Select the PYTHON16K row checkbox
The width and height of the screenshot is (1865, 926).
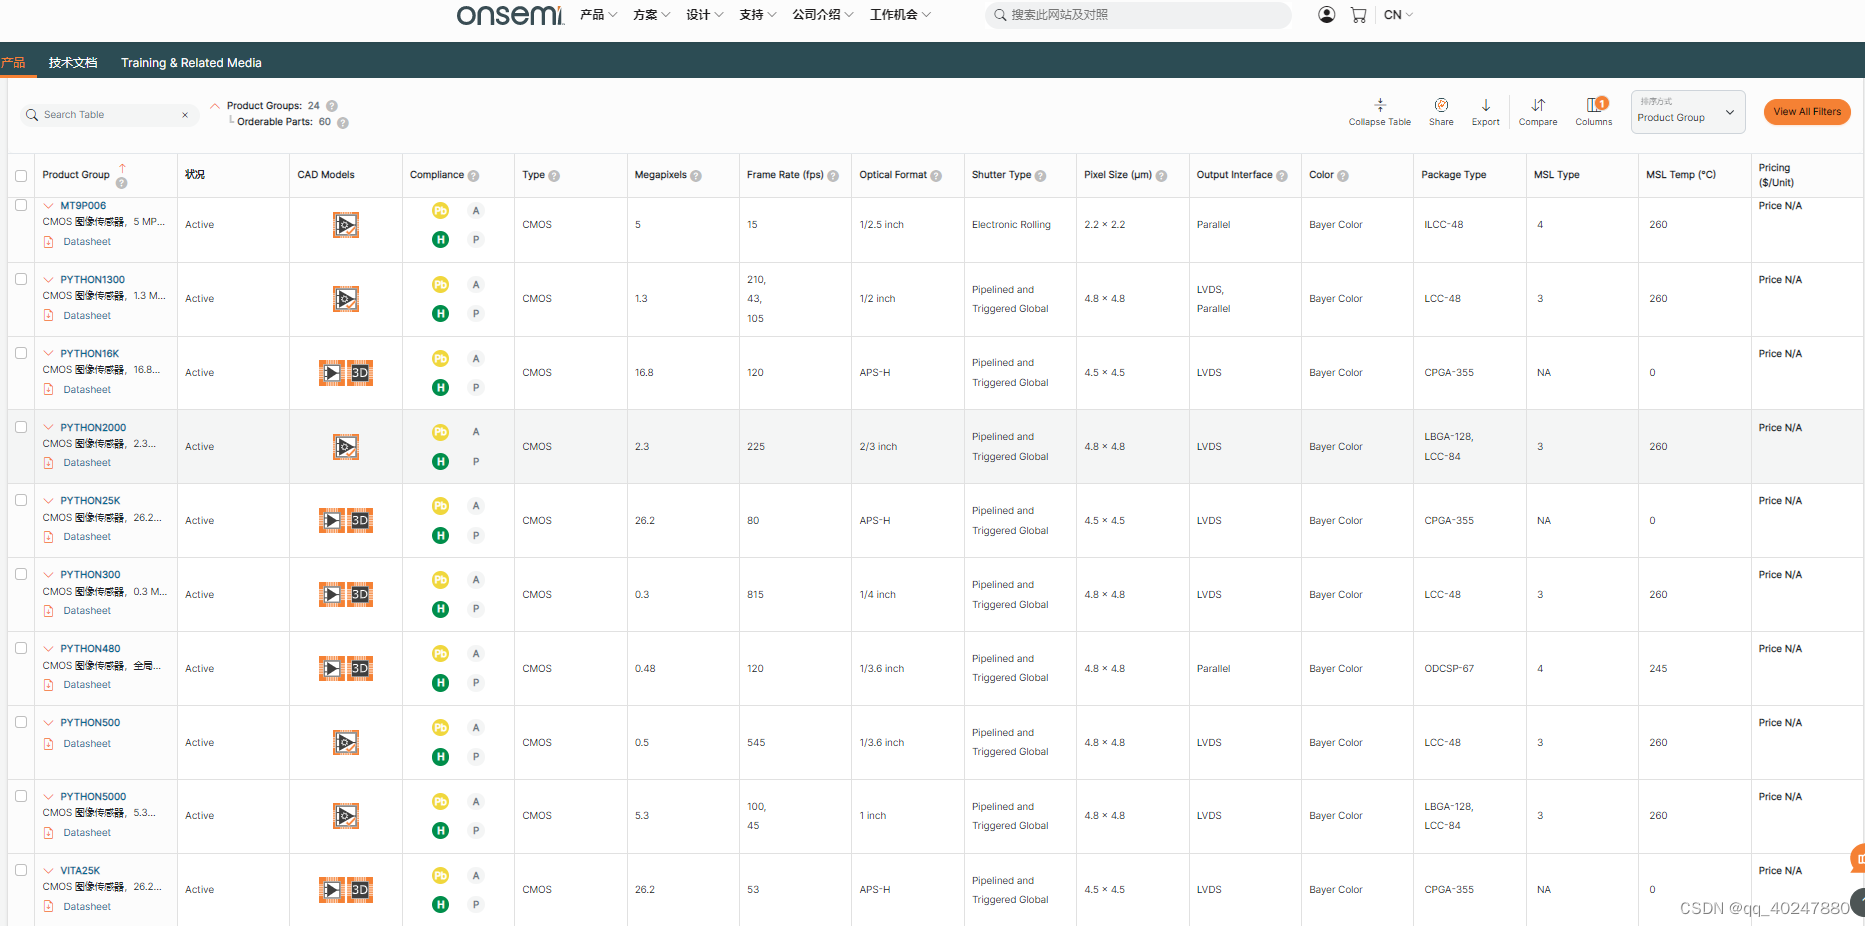pyautogui.click(x=21, y=353)
